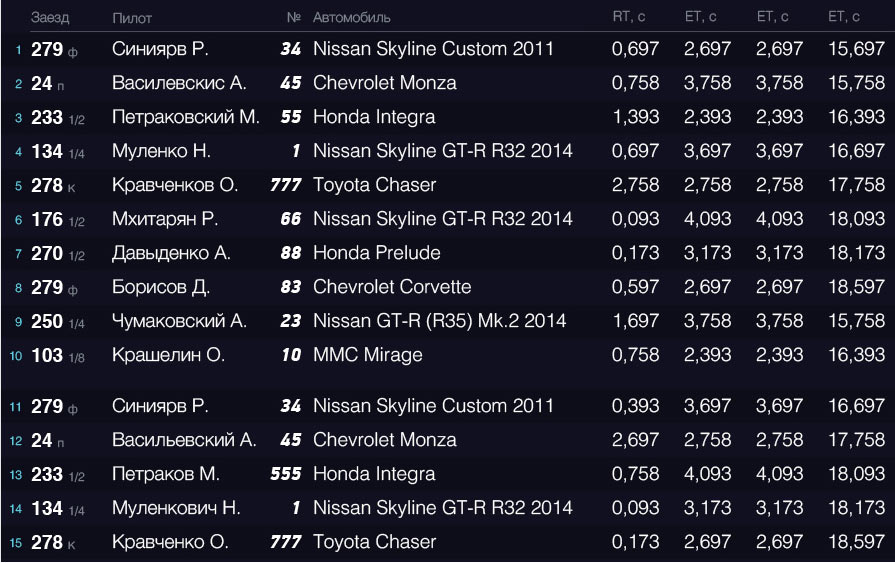
Task: Open pilot Давыденко А. entry
Action: tap(171, 253)
